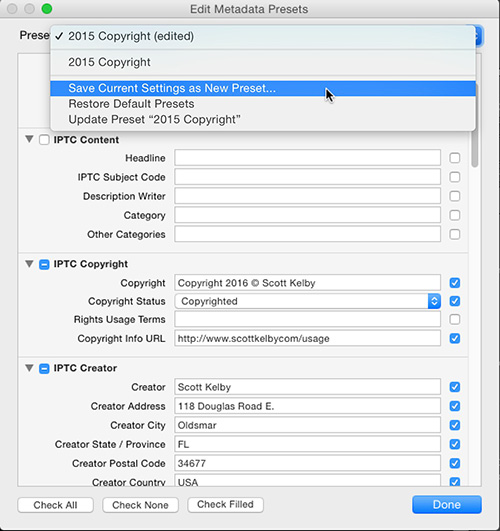
Task: Open the Copyright Status dropdown arrows
Action: click(434, 301)
